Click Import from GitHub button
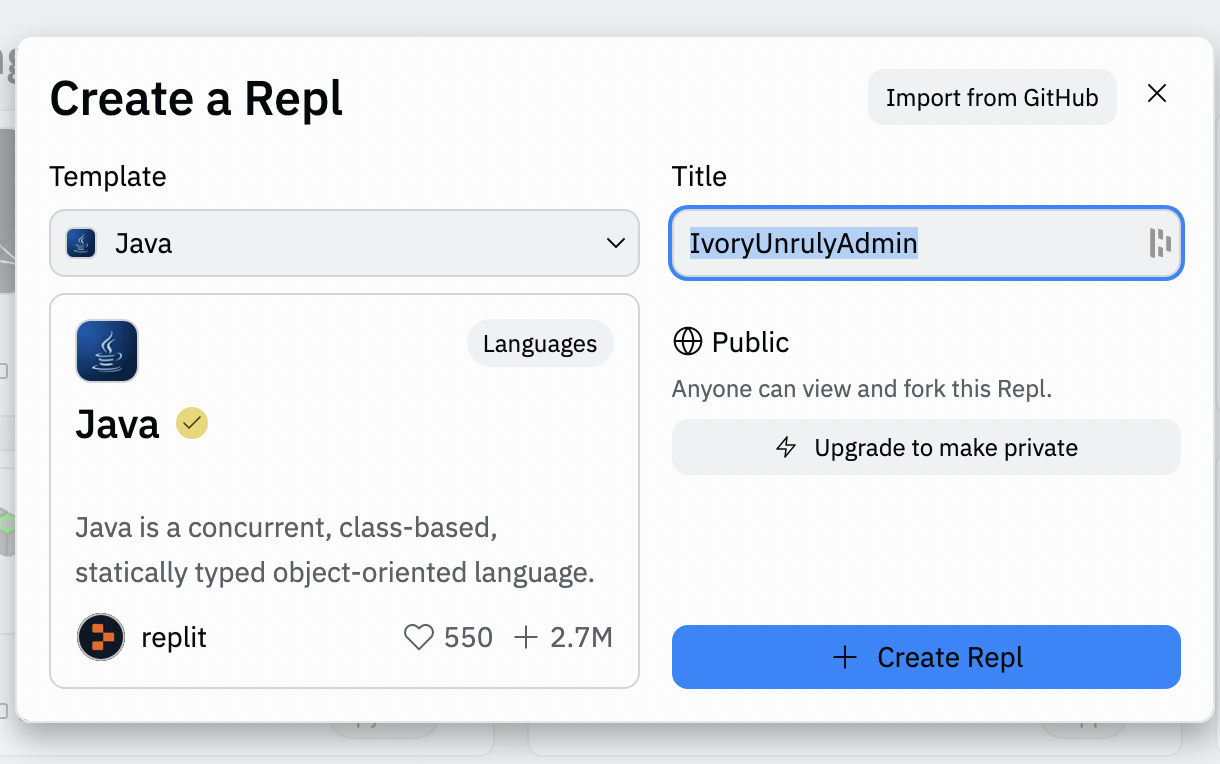Viewport: 1220px width, 764px height. pos(992,97)
